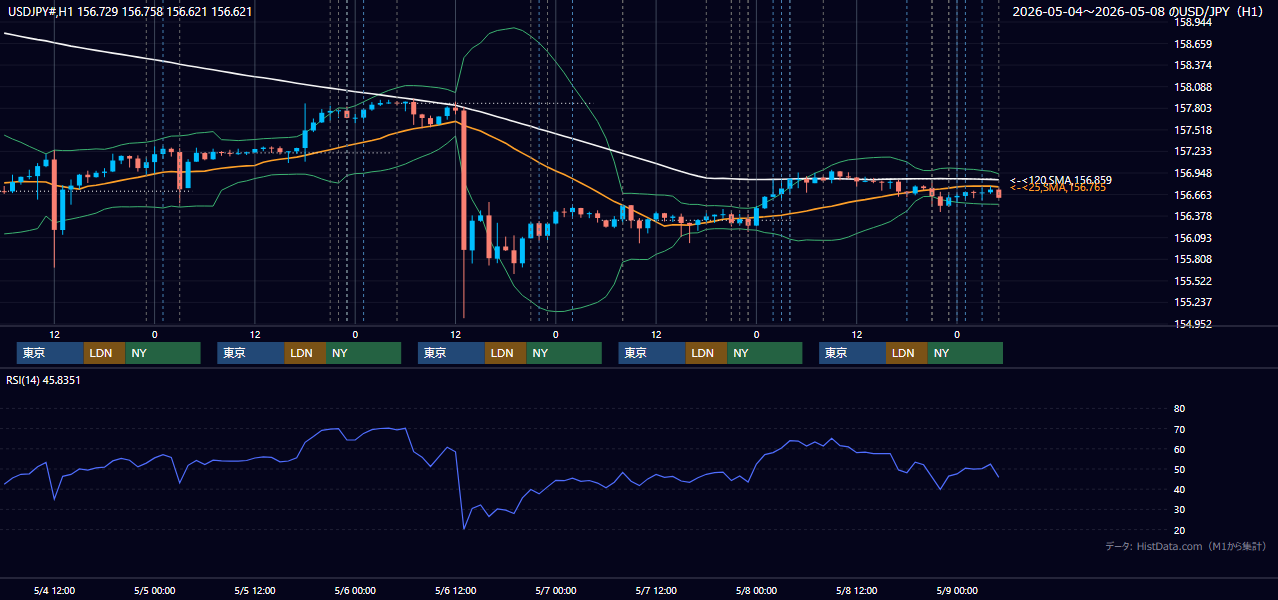Viewport: 1278px width, 600px height.
Task: Click the 5/8 12:00 time axis label
Action: coord(856,590)
